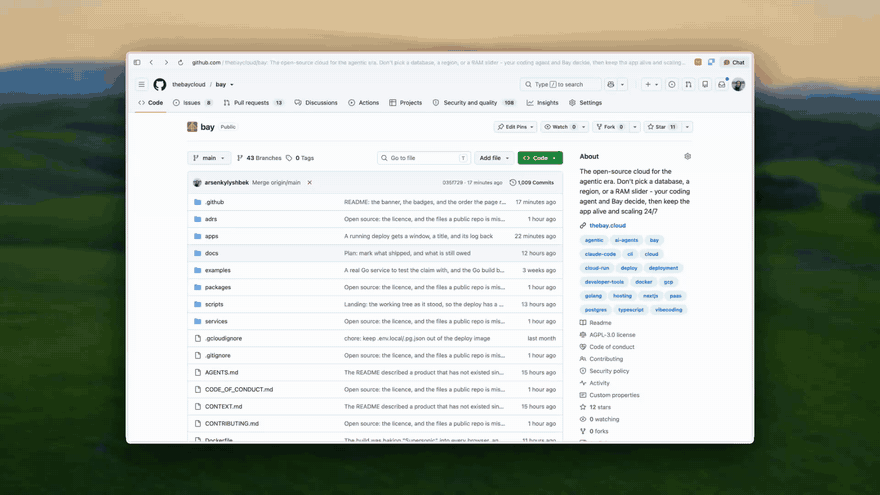Viewport: 880px width, 495px height.
Task: Open the thebay.cloud website link
Action: click(607, 226)
